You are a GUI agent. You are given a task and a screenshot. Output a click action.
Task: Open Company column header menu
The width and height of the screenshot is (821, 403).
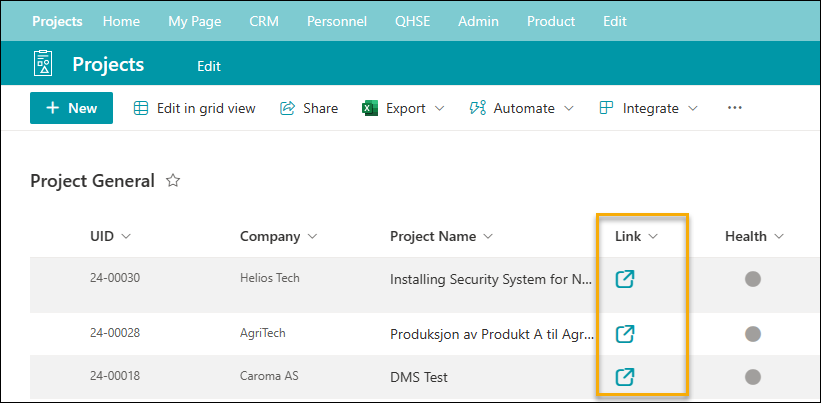coord(279,237)
